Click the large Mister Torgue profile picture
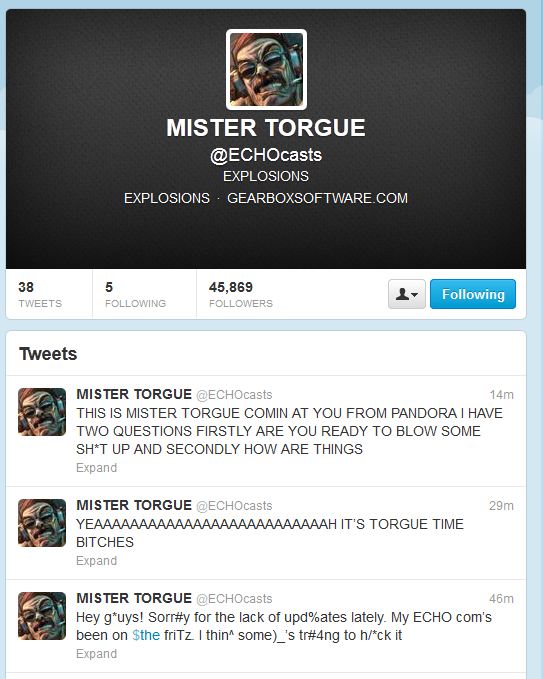 (266, 69)
